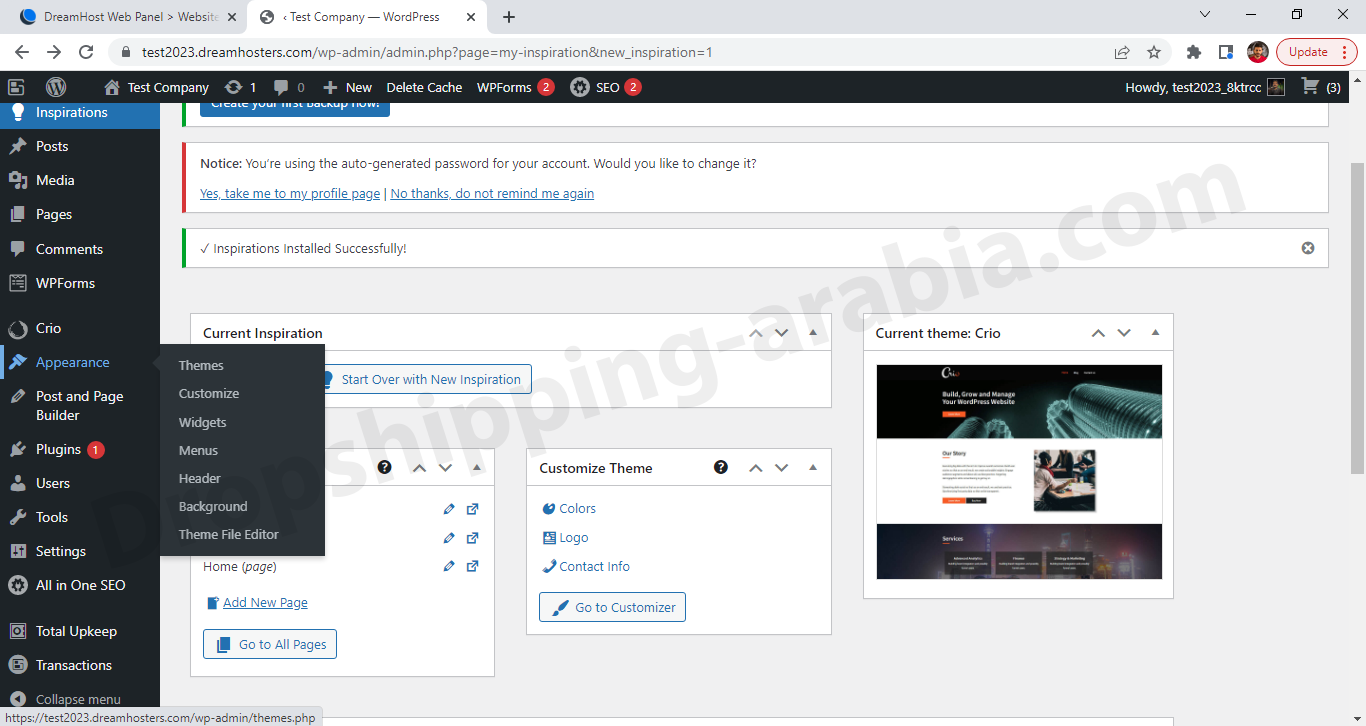Collapse the Current theme: Crio panel
The image size is (1366, 726).
(x=1155, y=333)
